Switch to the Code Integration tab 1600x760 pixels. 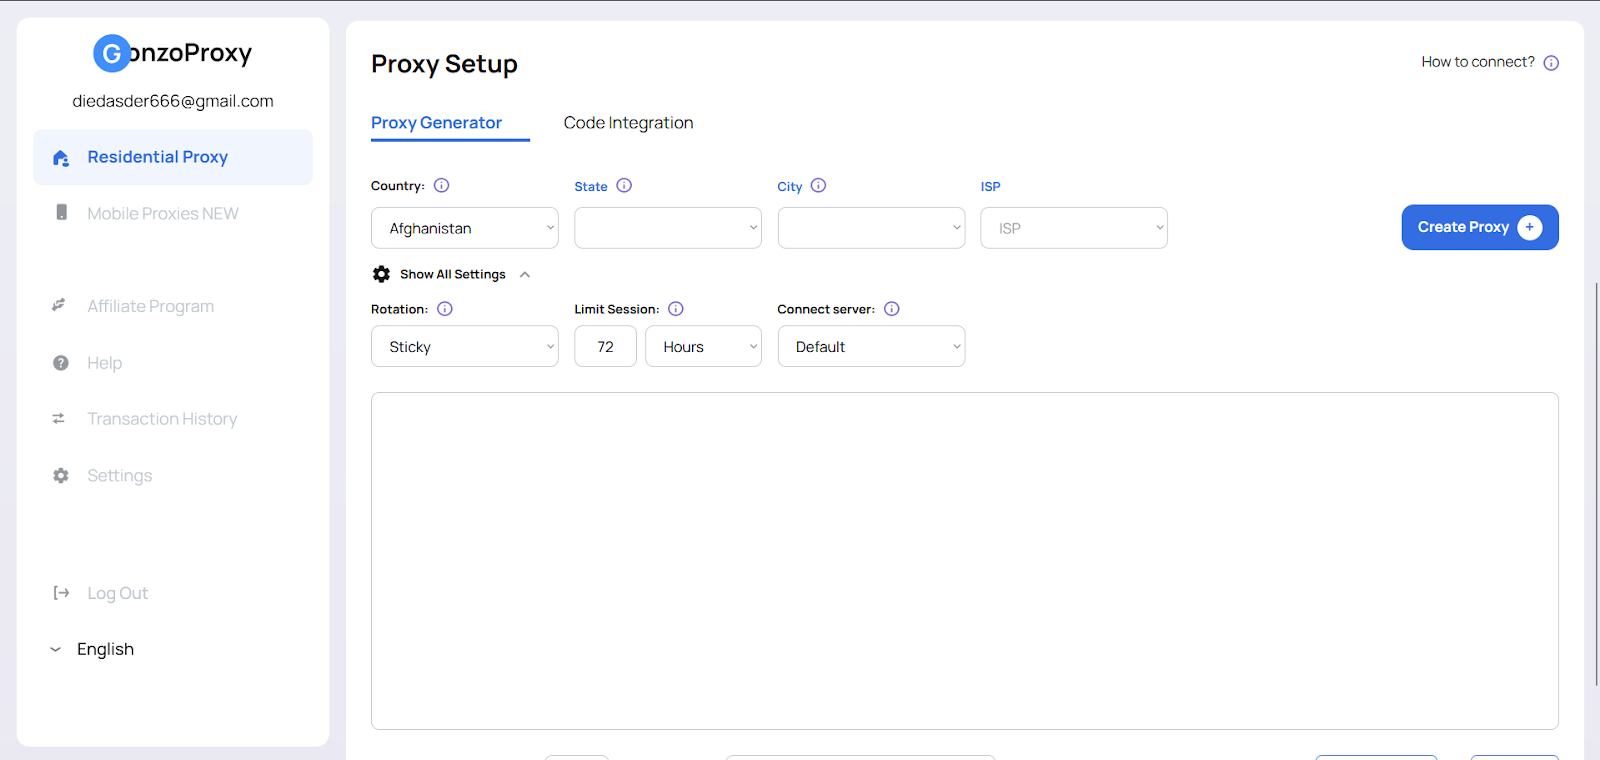628,123
